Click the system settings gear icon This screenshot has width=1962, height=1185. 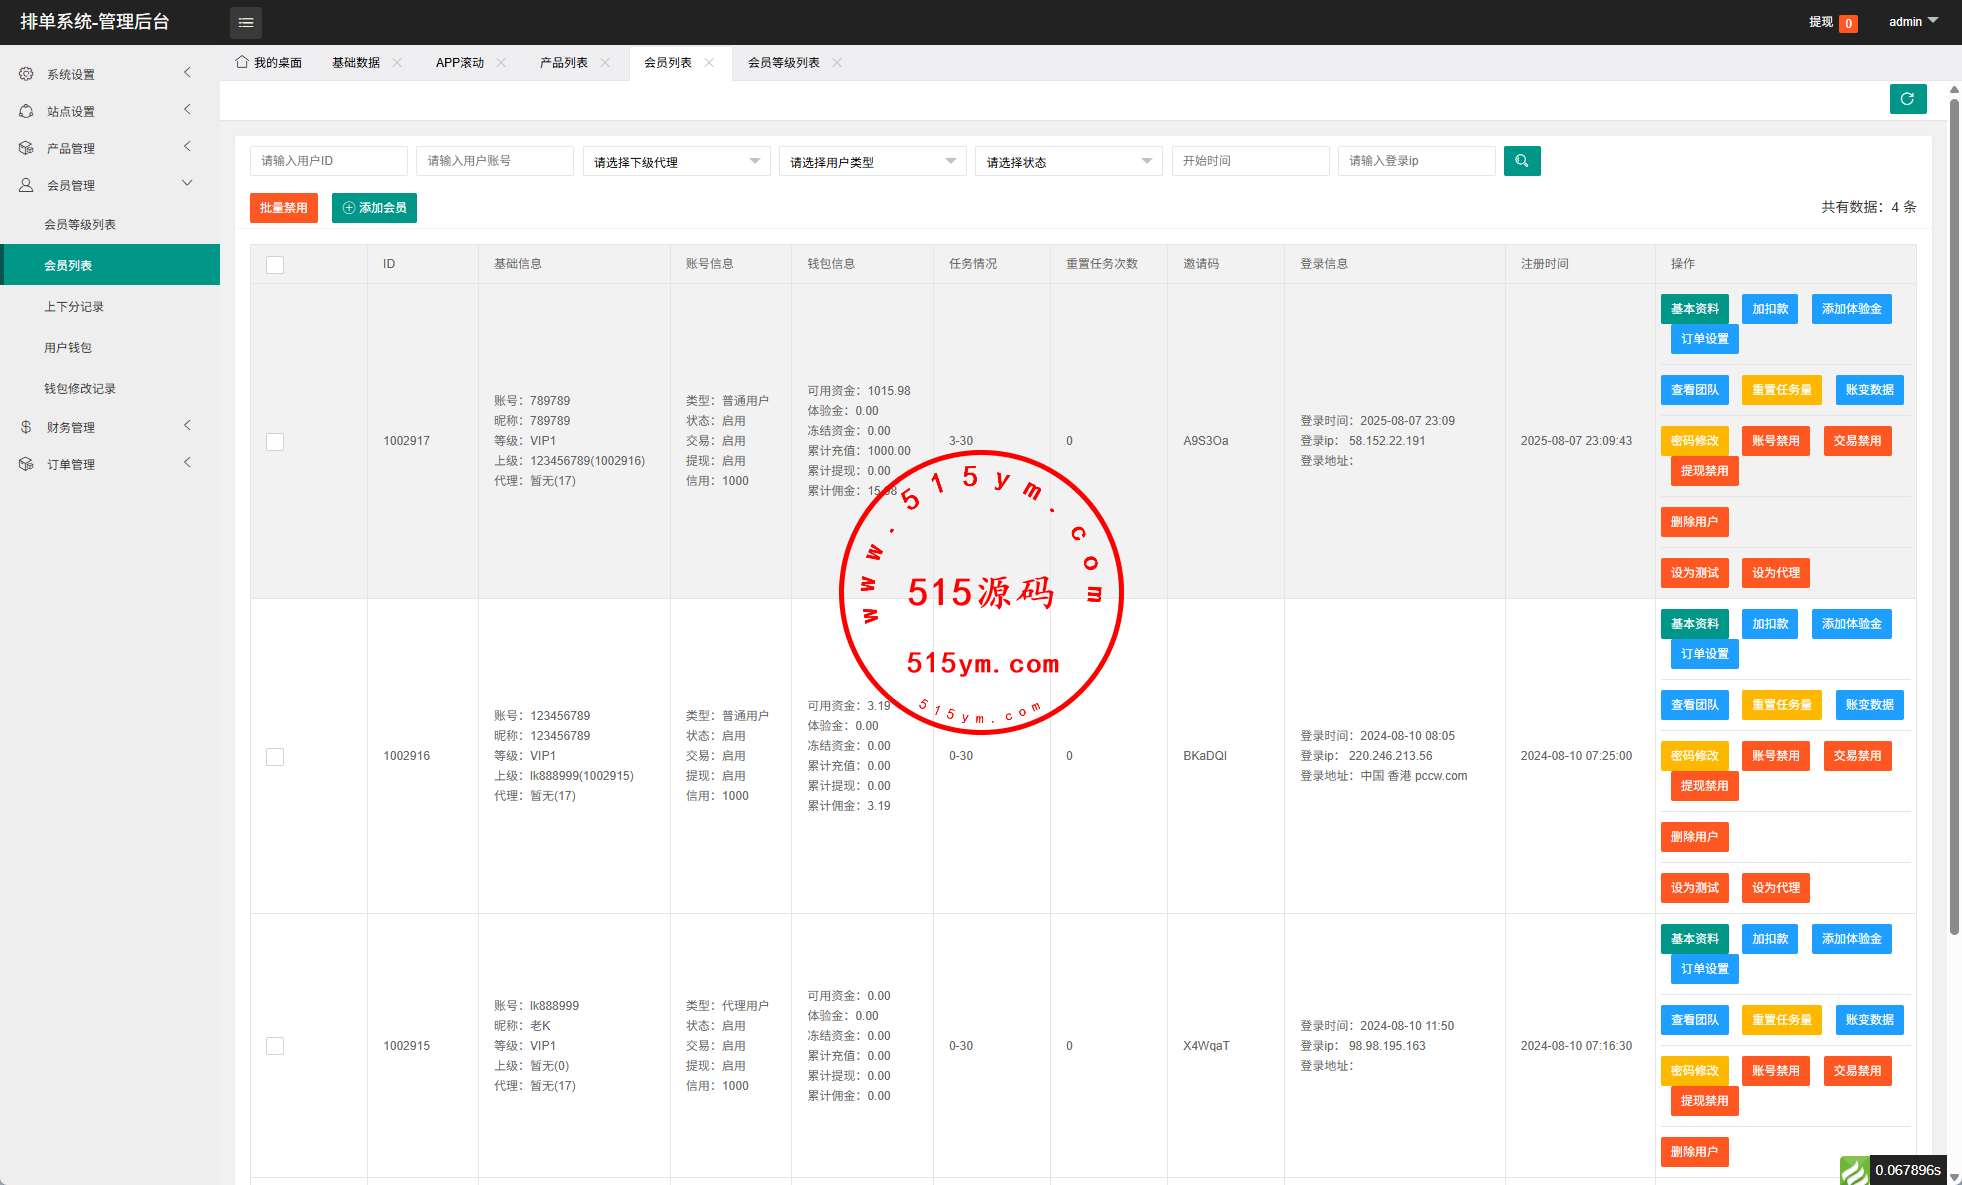[x=26, y=74]
